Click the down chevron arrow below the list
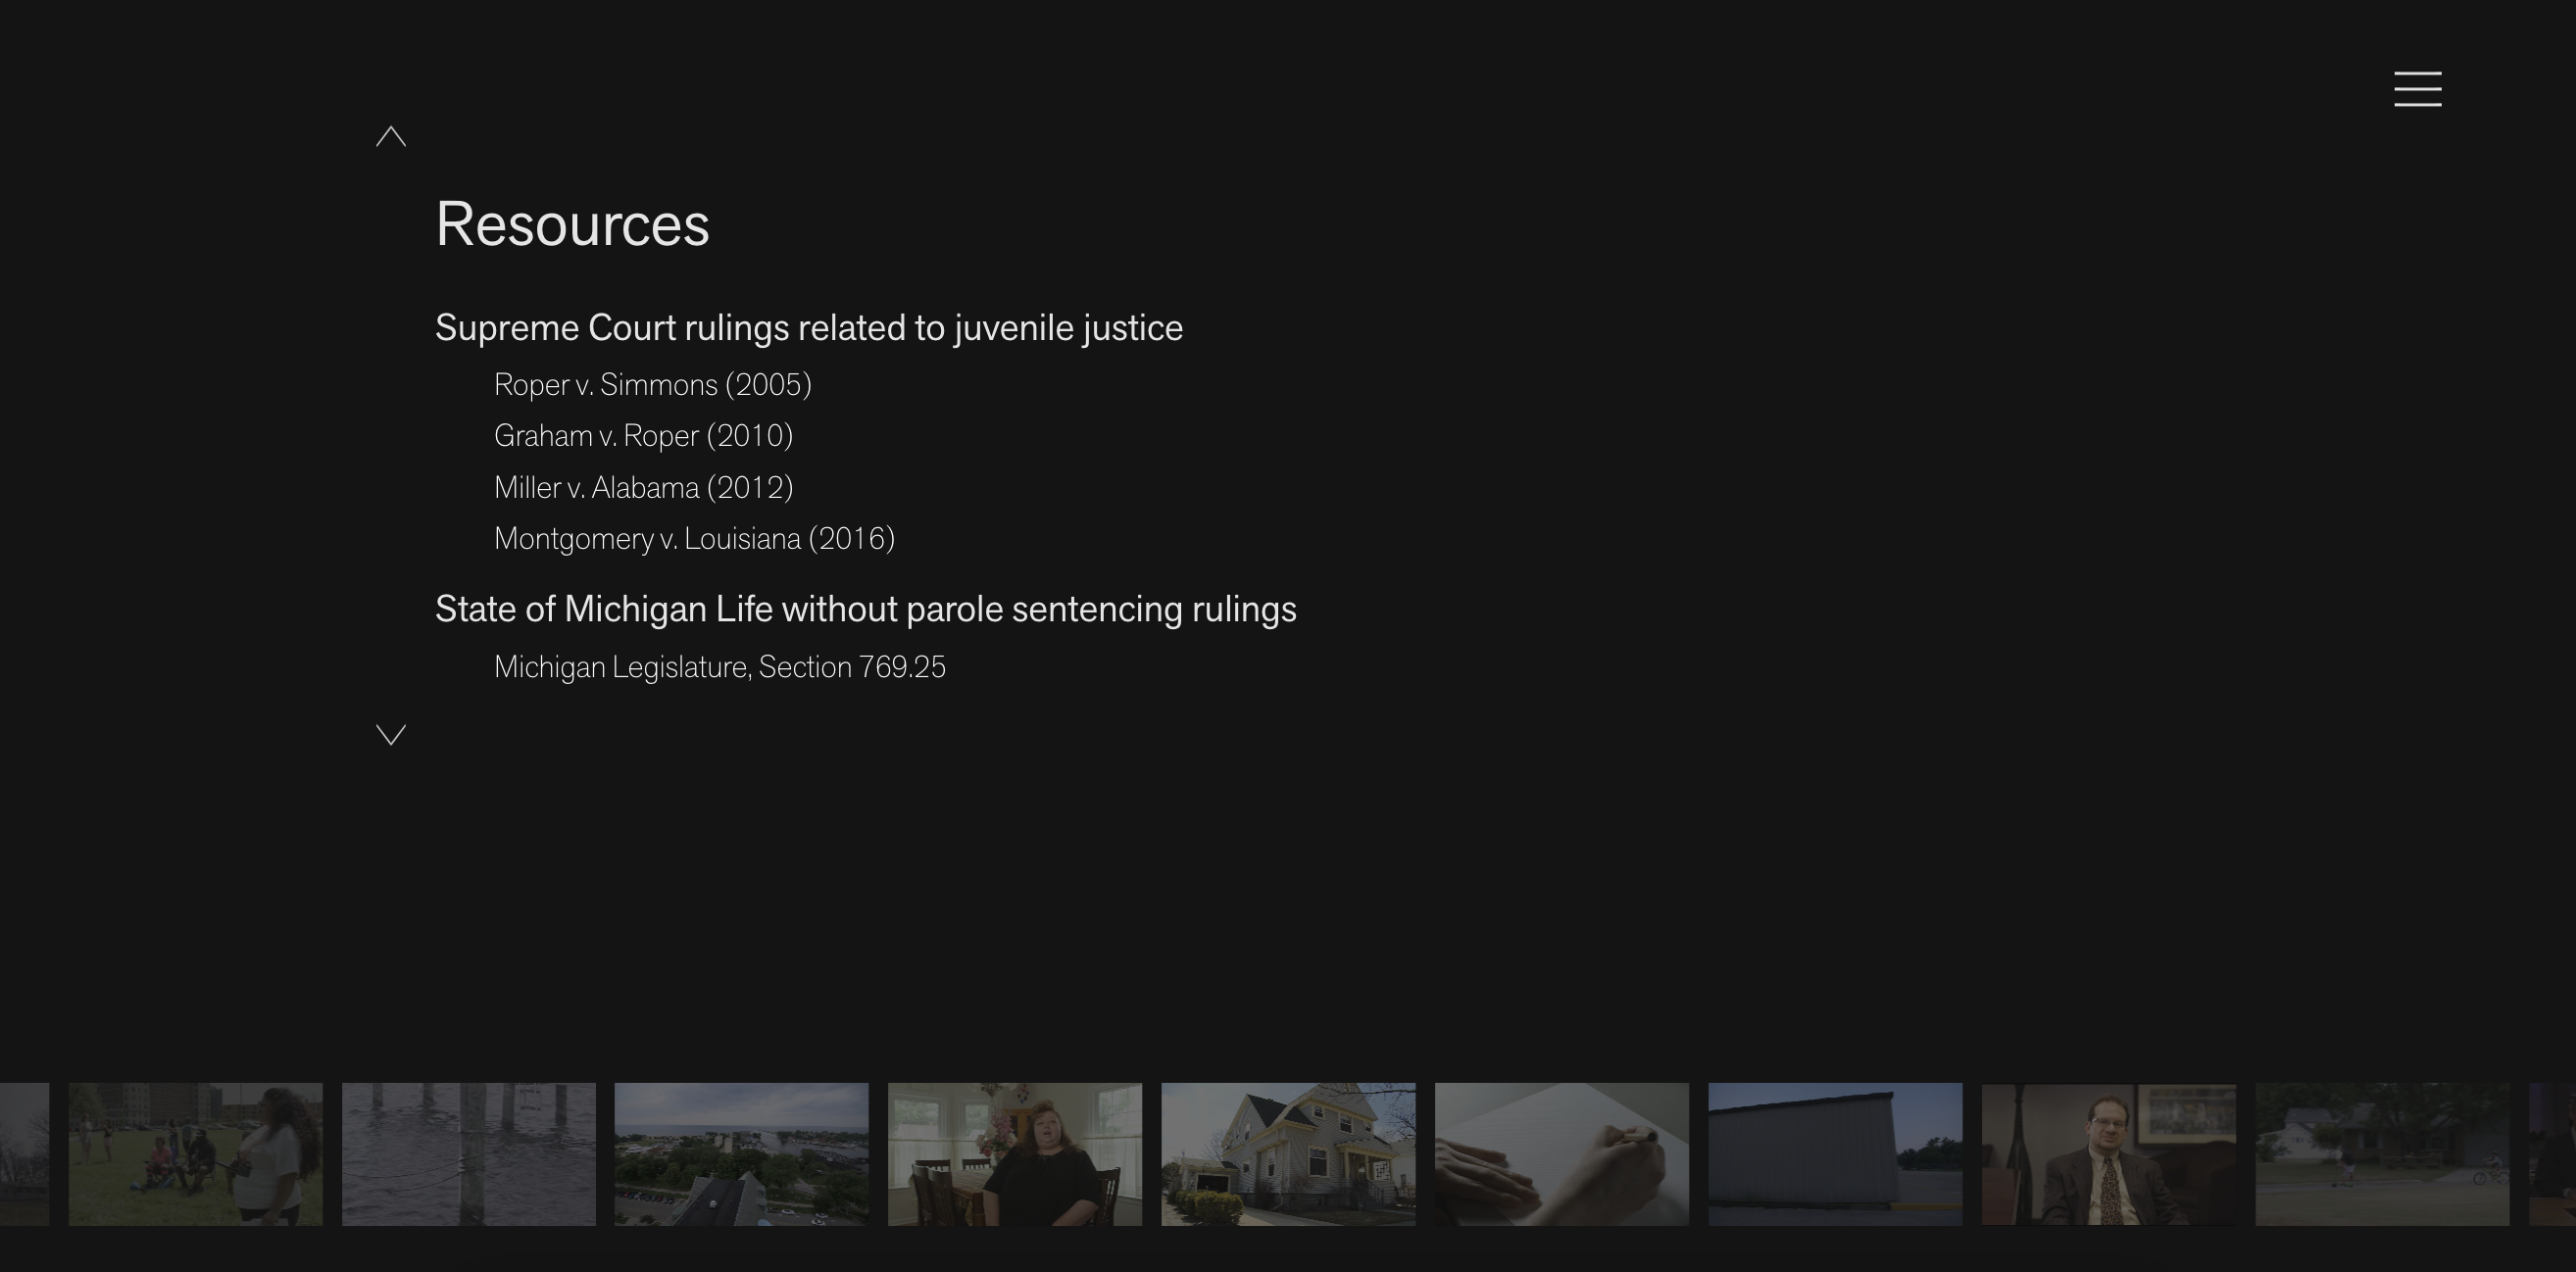 point(391,735)
